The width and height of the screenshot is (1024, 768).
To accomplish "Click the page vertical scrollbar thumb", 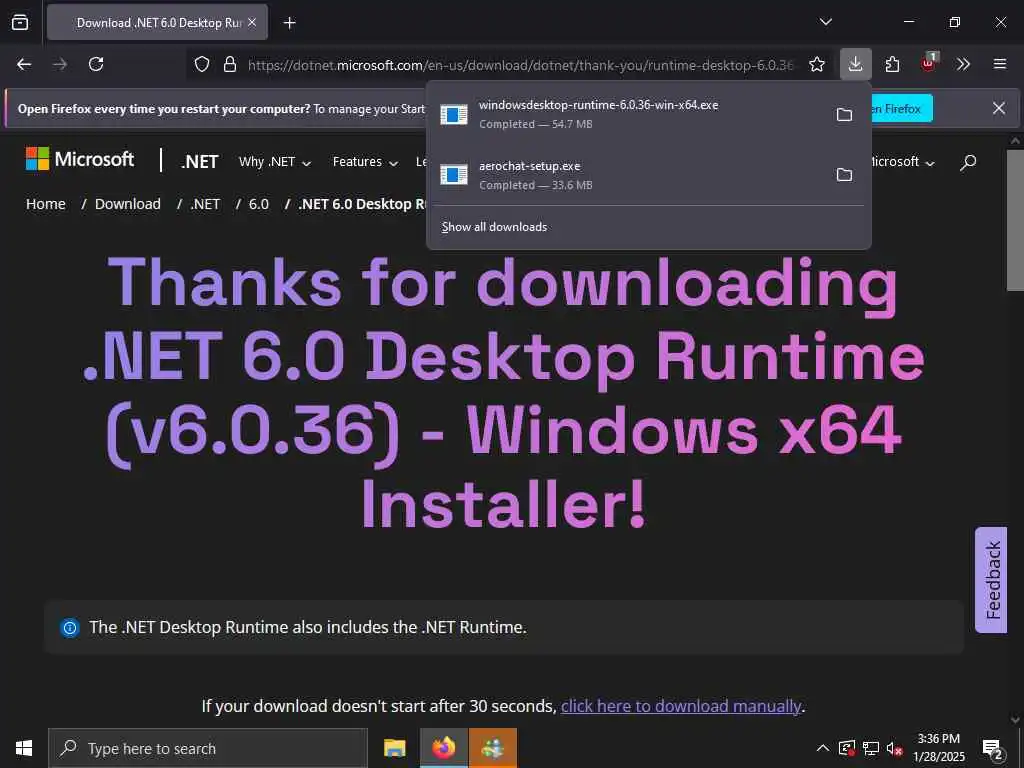I will [x=1015, y=220].
